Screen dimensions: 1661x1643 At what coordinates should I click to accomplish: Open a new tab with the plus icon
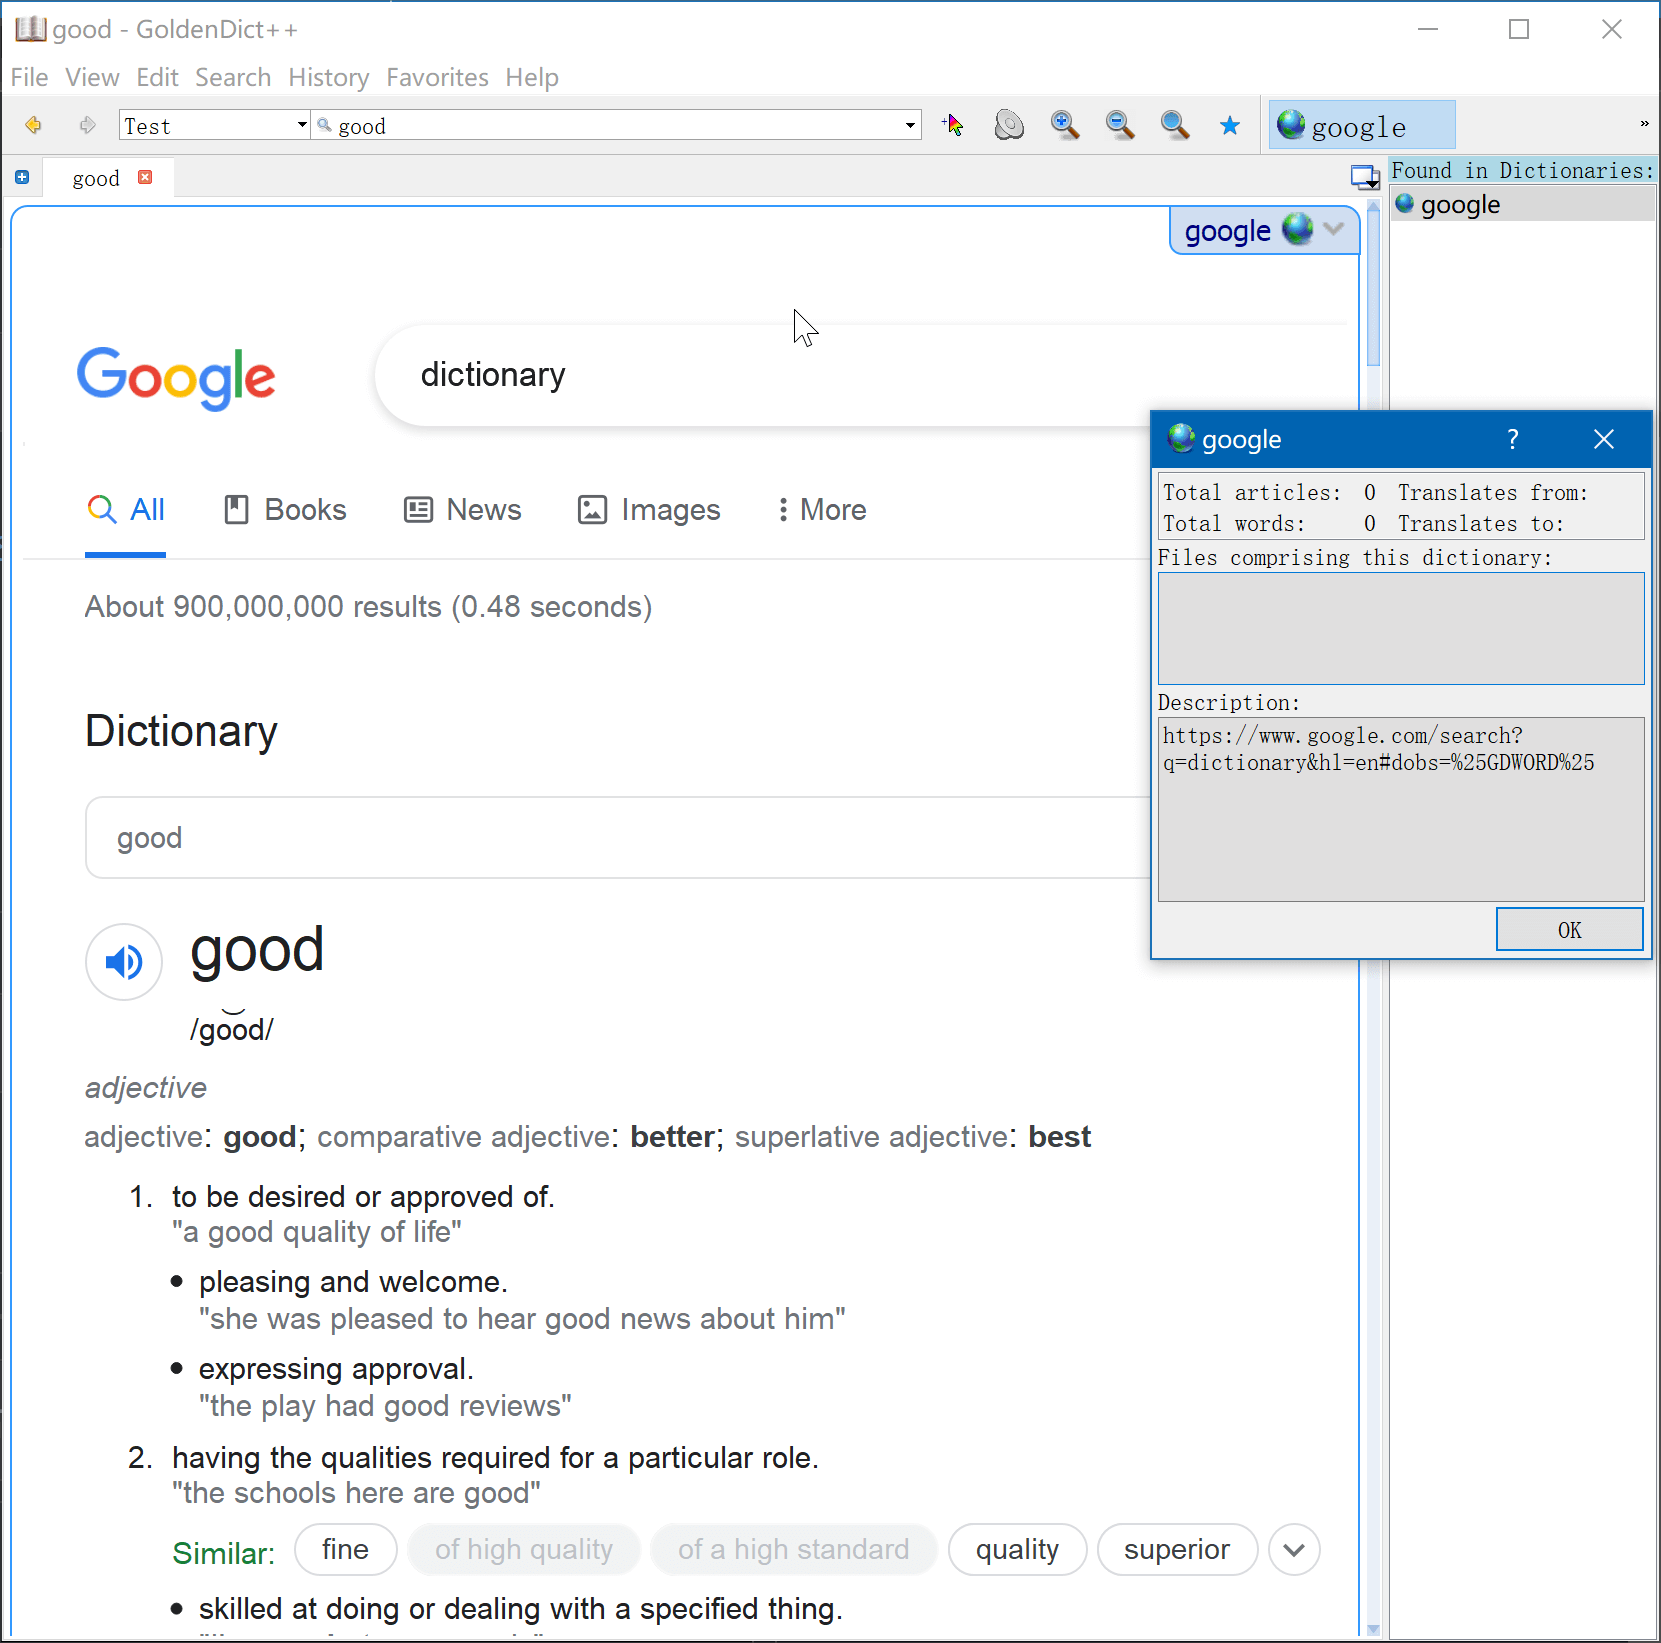click(22, 177)
